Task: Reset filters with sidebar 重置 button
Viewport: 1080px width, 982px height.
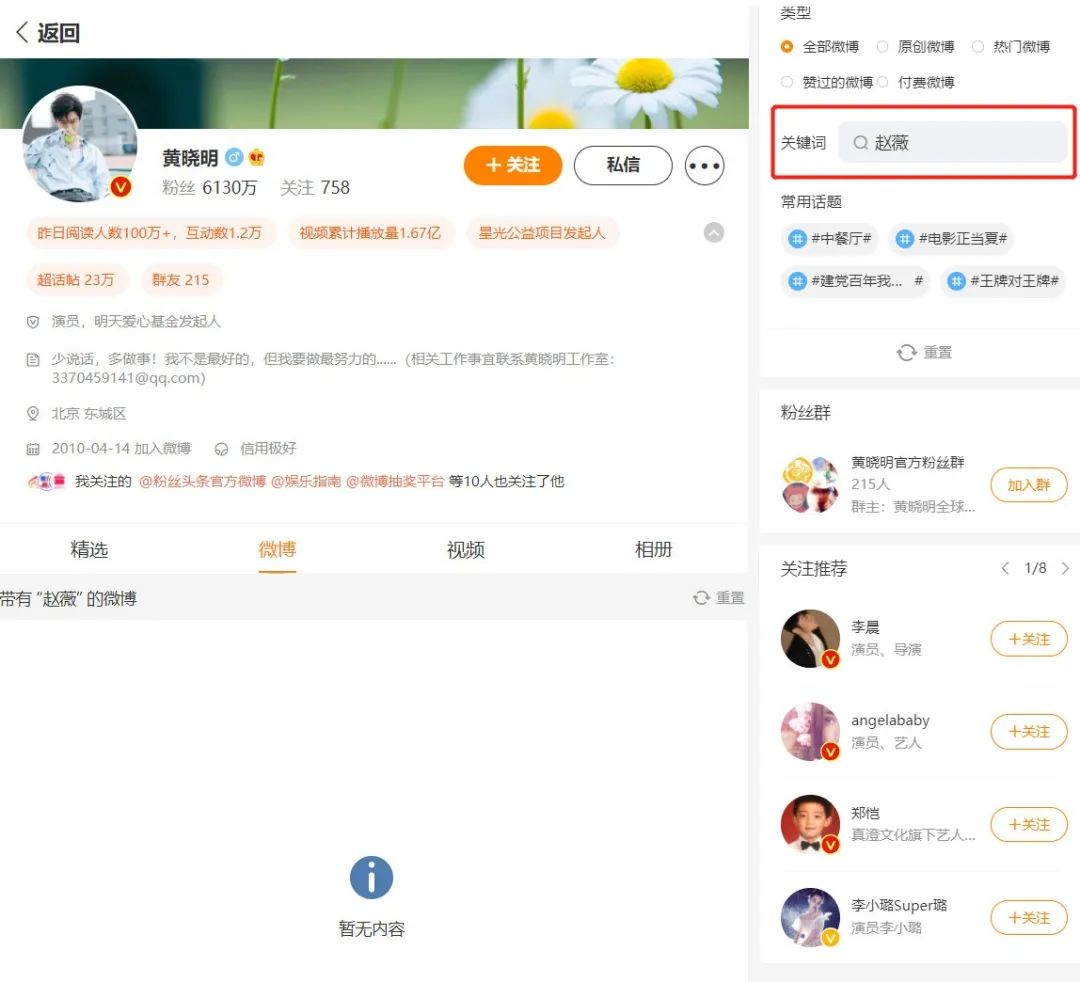Action: pos(924,353)
